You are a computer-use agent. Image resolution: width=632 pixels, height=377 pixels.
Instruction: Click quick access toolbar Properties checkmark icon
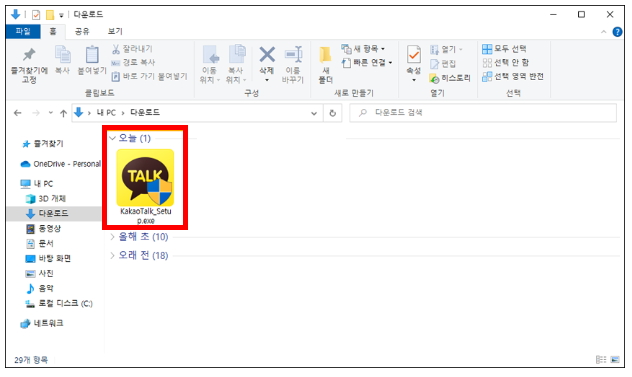point(36,15)
